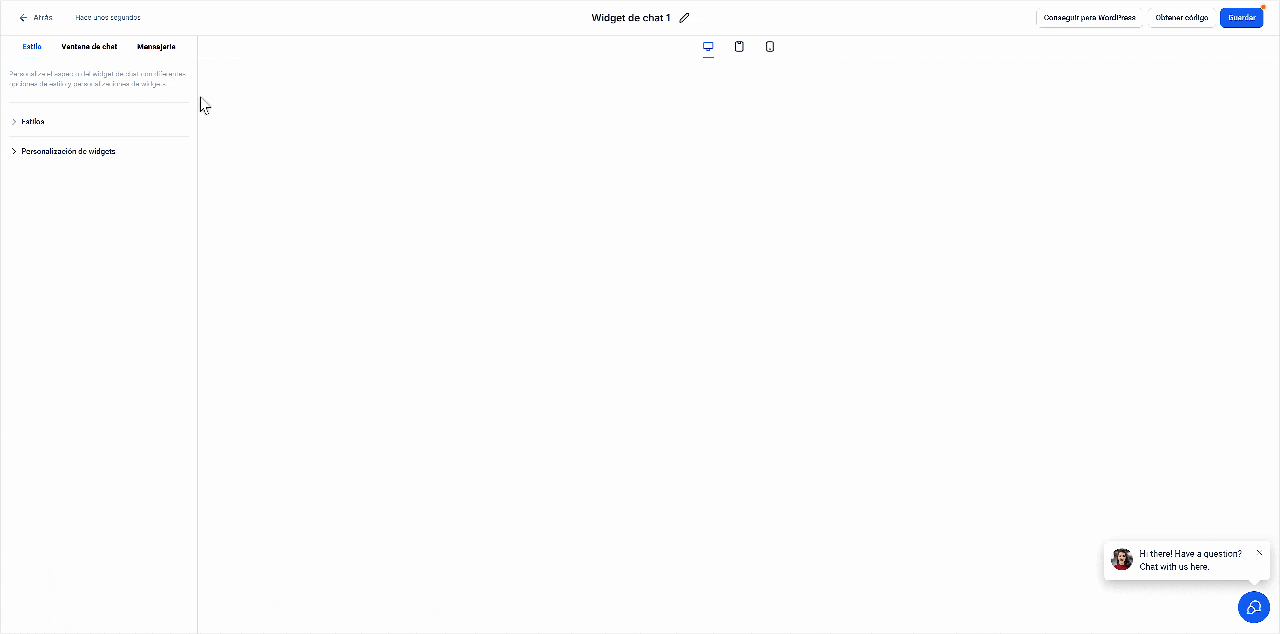Click Obtener código button

point(1181,18)
